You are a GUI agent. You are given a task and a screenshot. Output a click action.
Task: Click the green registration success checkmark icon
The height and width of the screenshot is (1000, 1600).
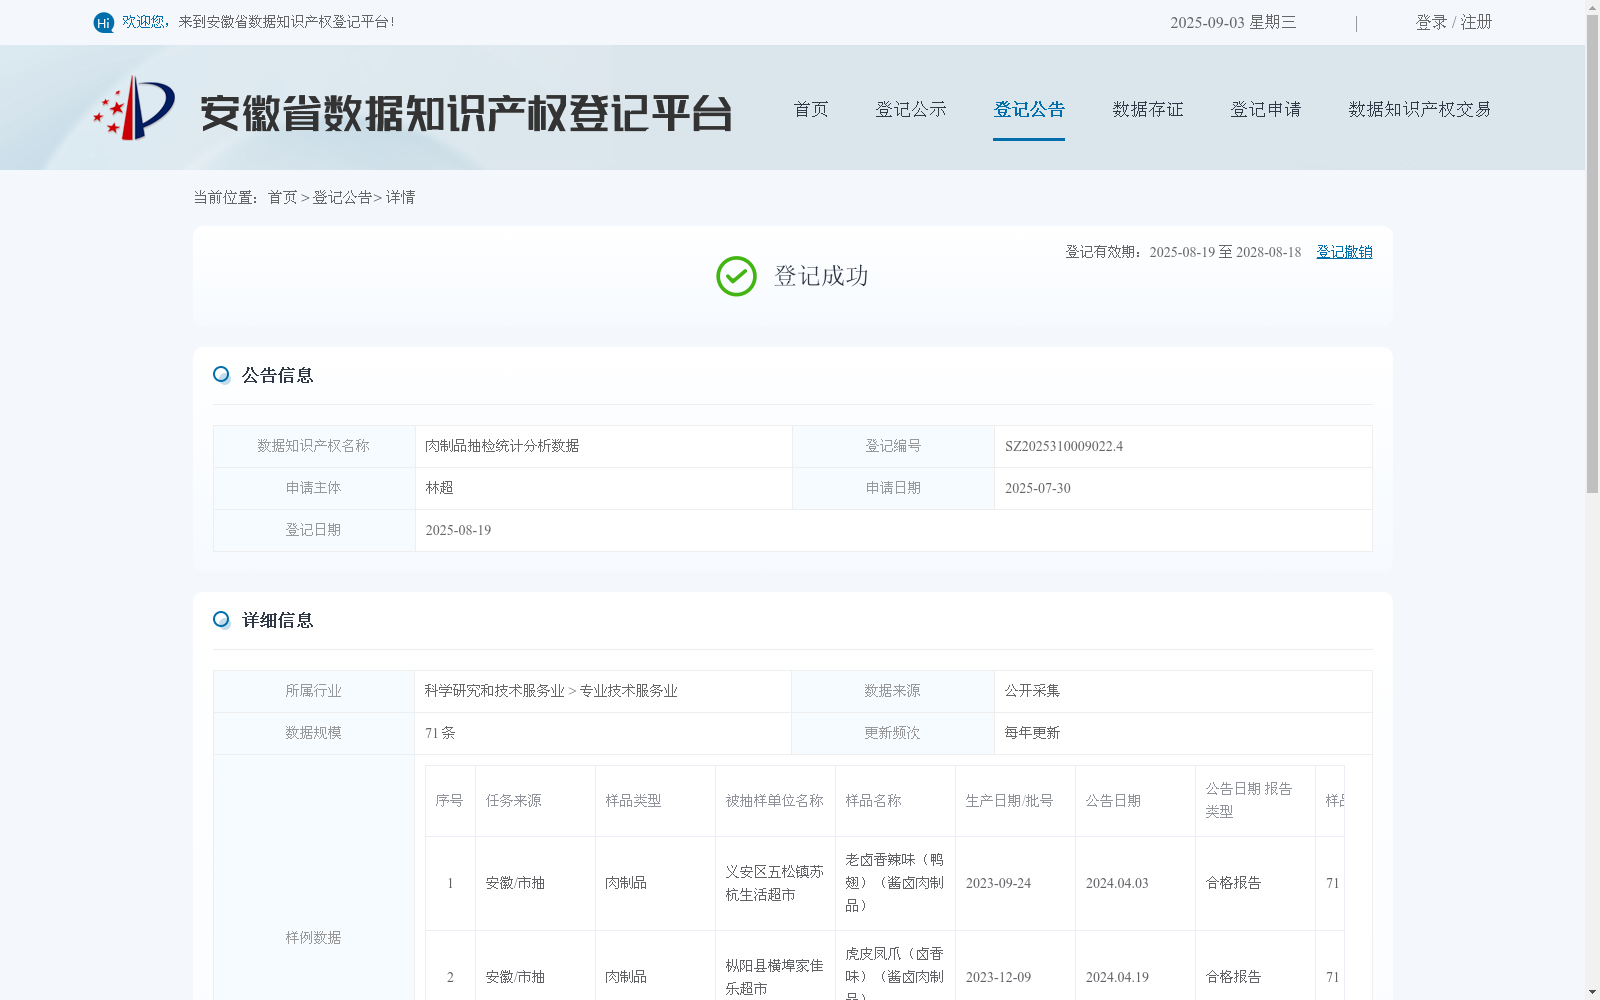tap(736, 276)
